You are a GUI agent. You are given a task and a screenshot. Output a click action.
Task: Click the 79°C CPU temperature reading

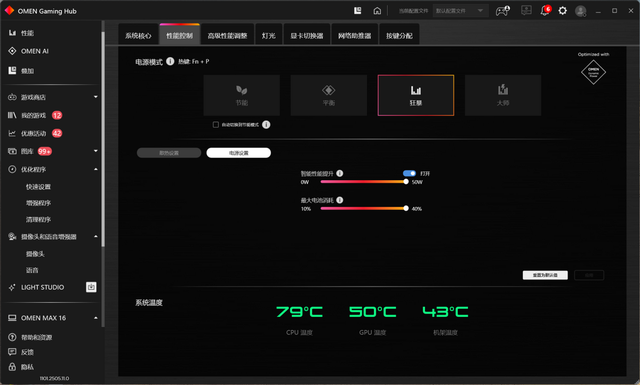point(299,312)
